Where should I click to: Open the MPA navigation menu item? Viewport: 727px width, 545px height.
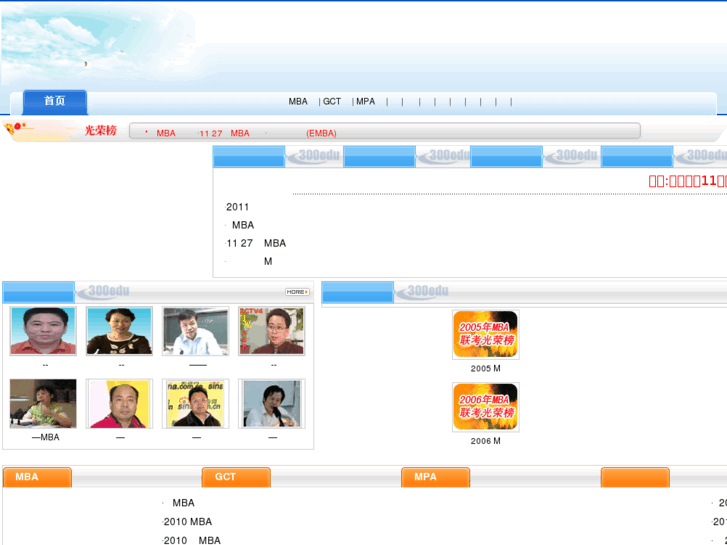365,102
